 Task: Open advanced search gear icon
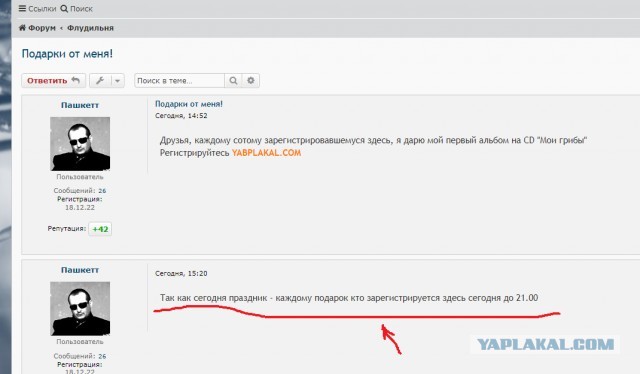251,80
